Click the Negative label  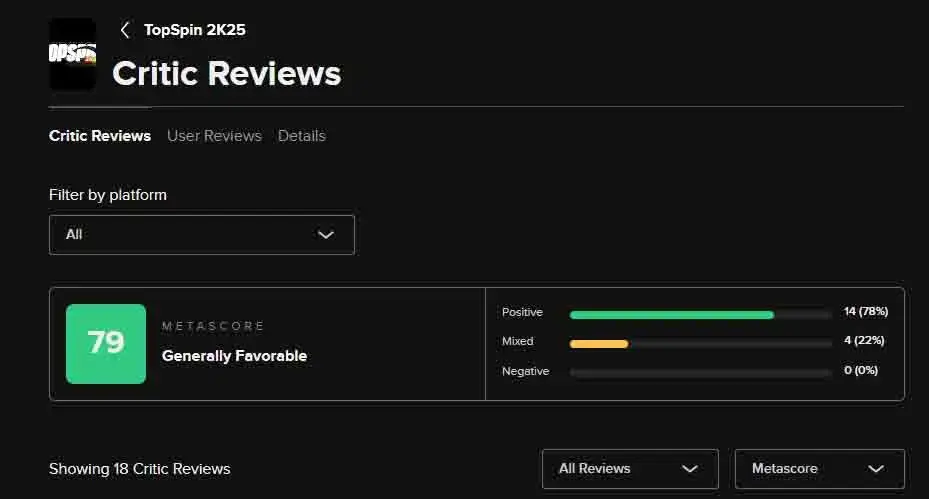[526, 371]
